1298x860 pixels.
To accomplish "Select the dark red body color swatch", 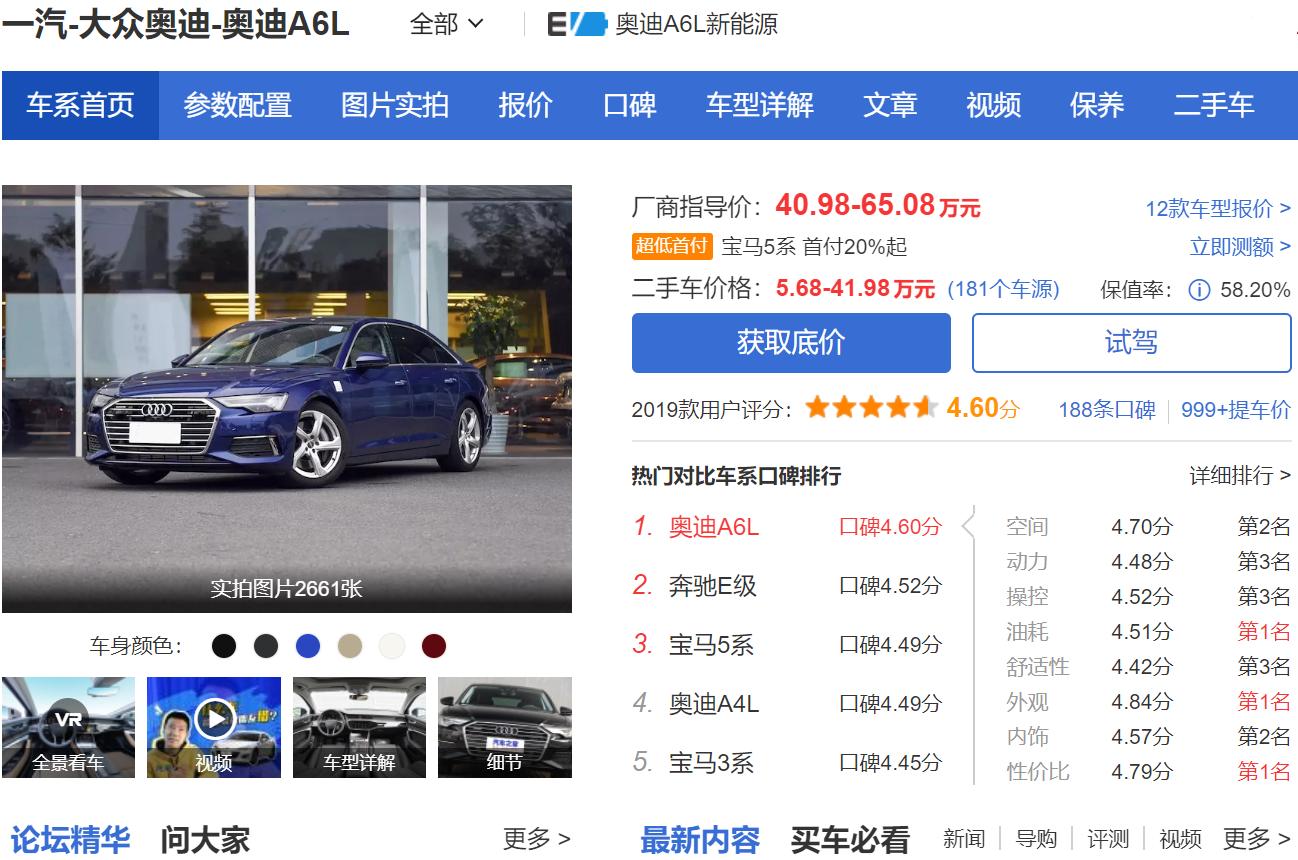I will click(433, 645).
